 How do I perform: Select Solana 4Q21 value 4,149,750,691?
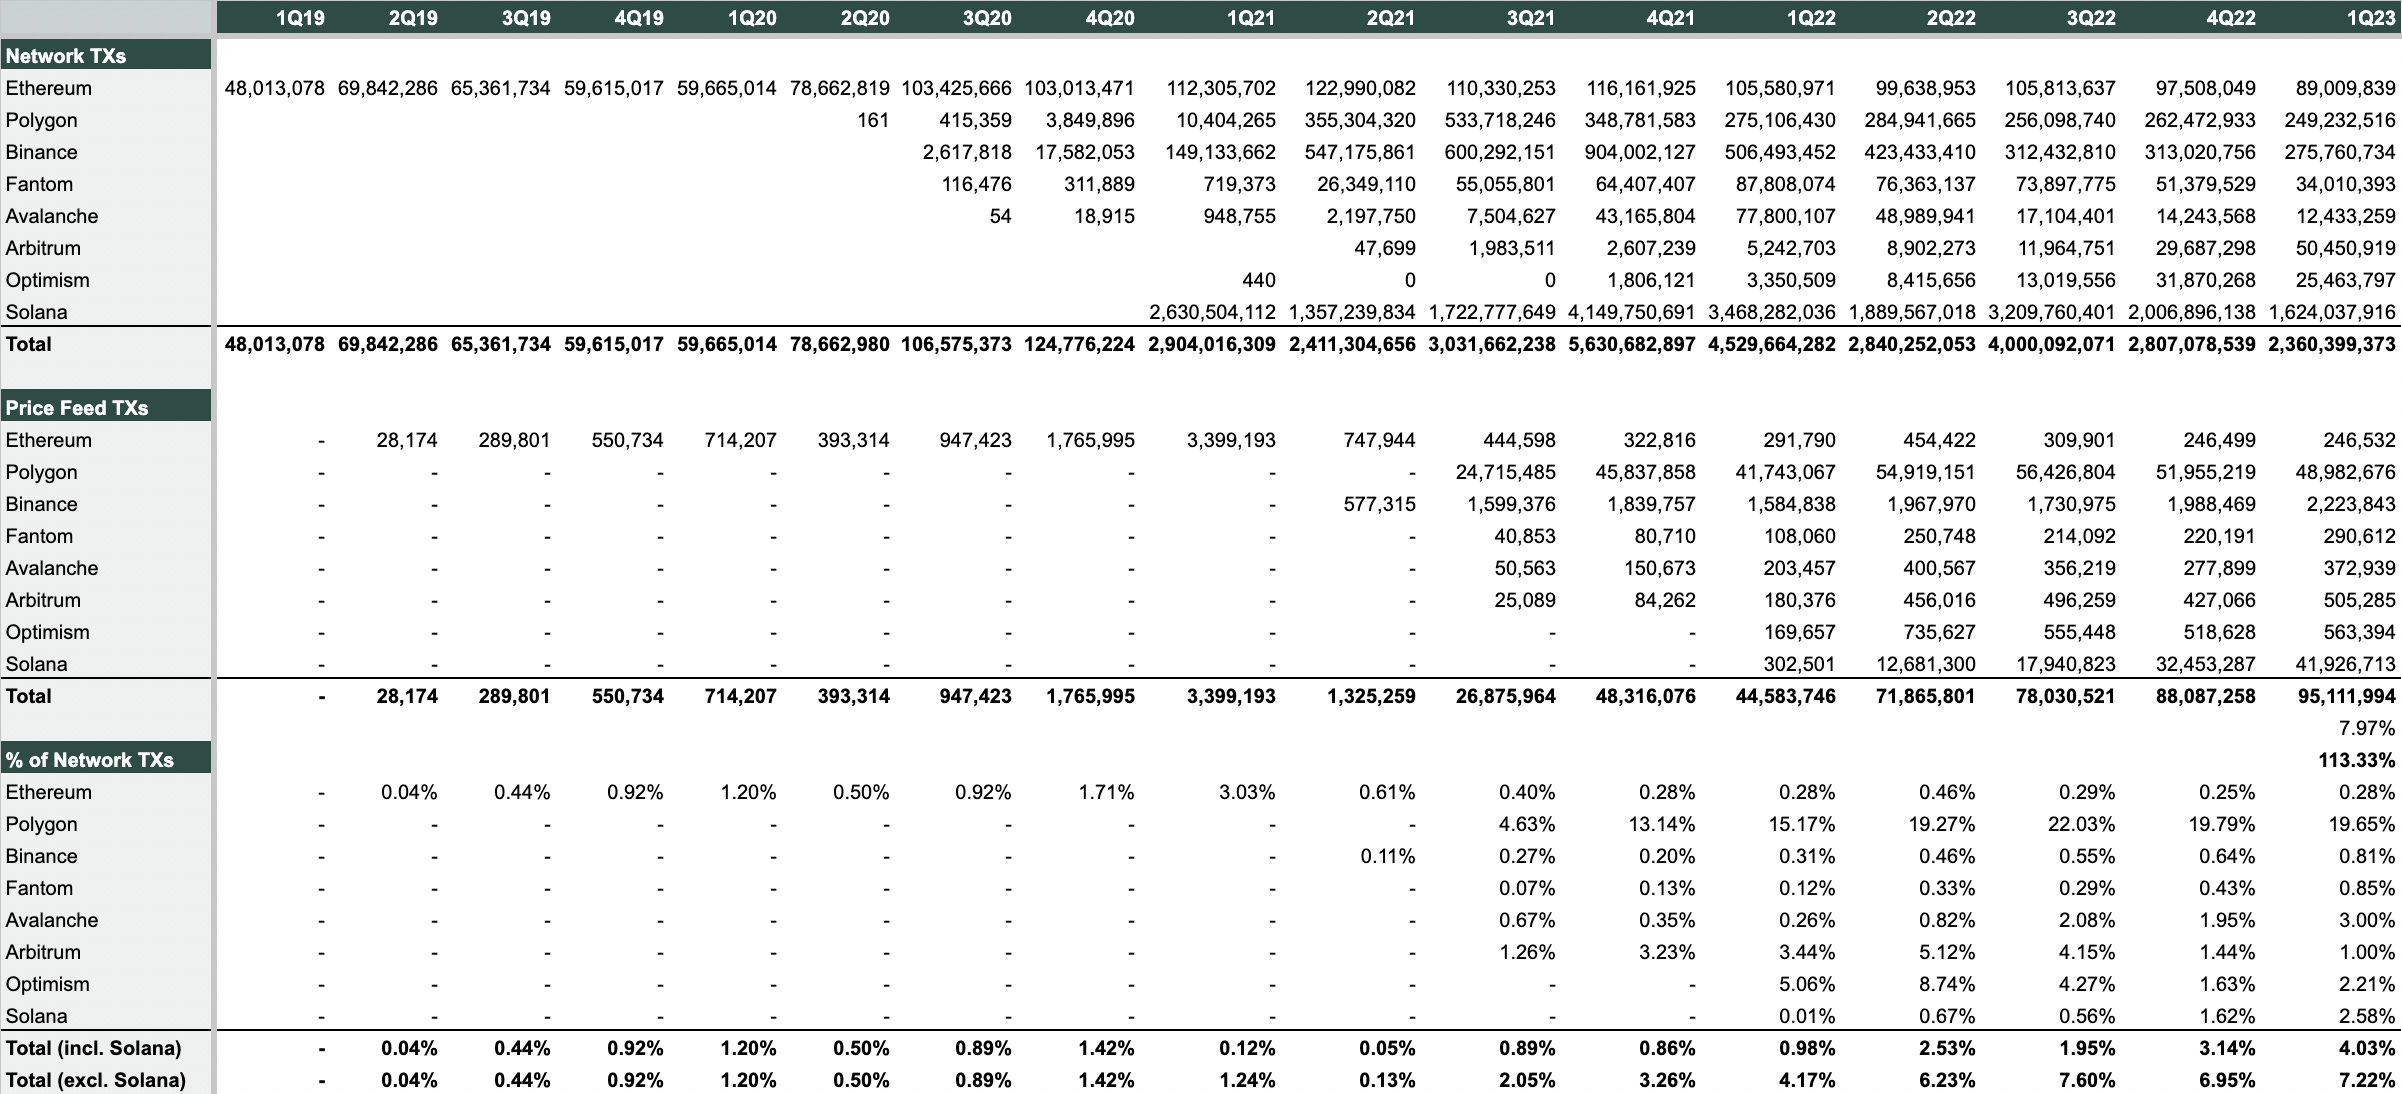tap(1632, 312)
